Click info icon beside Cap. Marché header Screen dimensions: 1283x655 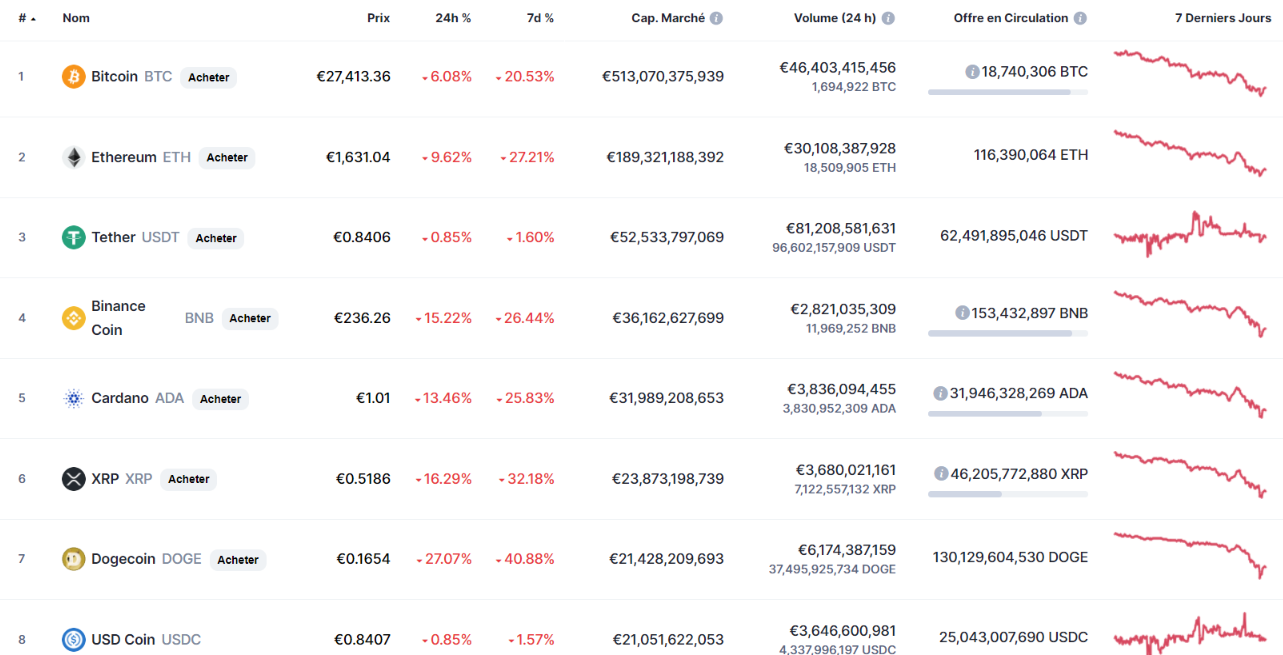[x=716, y=18]
